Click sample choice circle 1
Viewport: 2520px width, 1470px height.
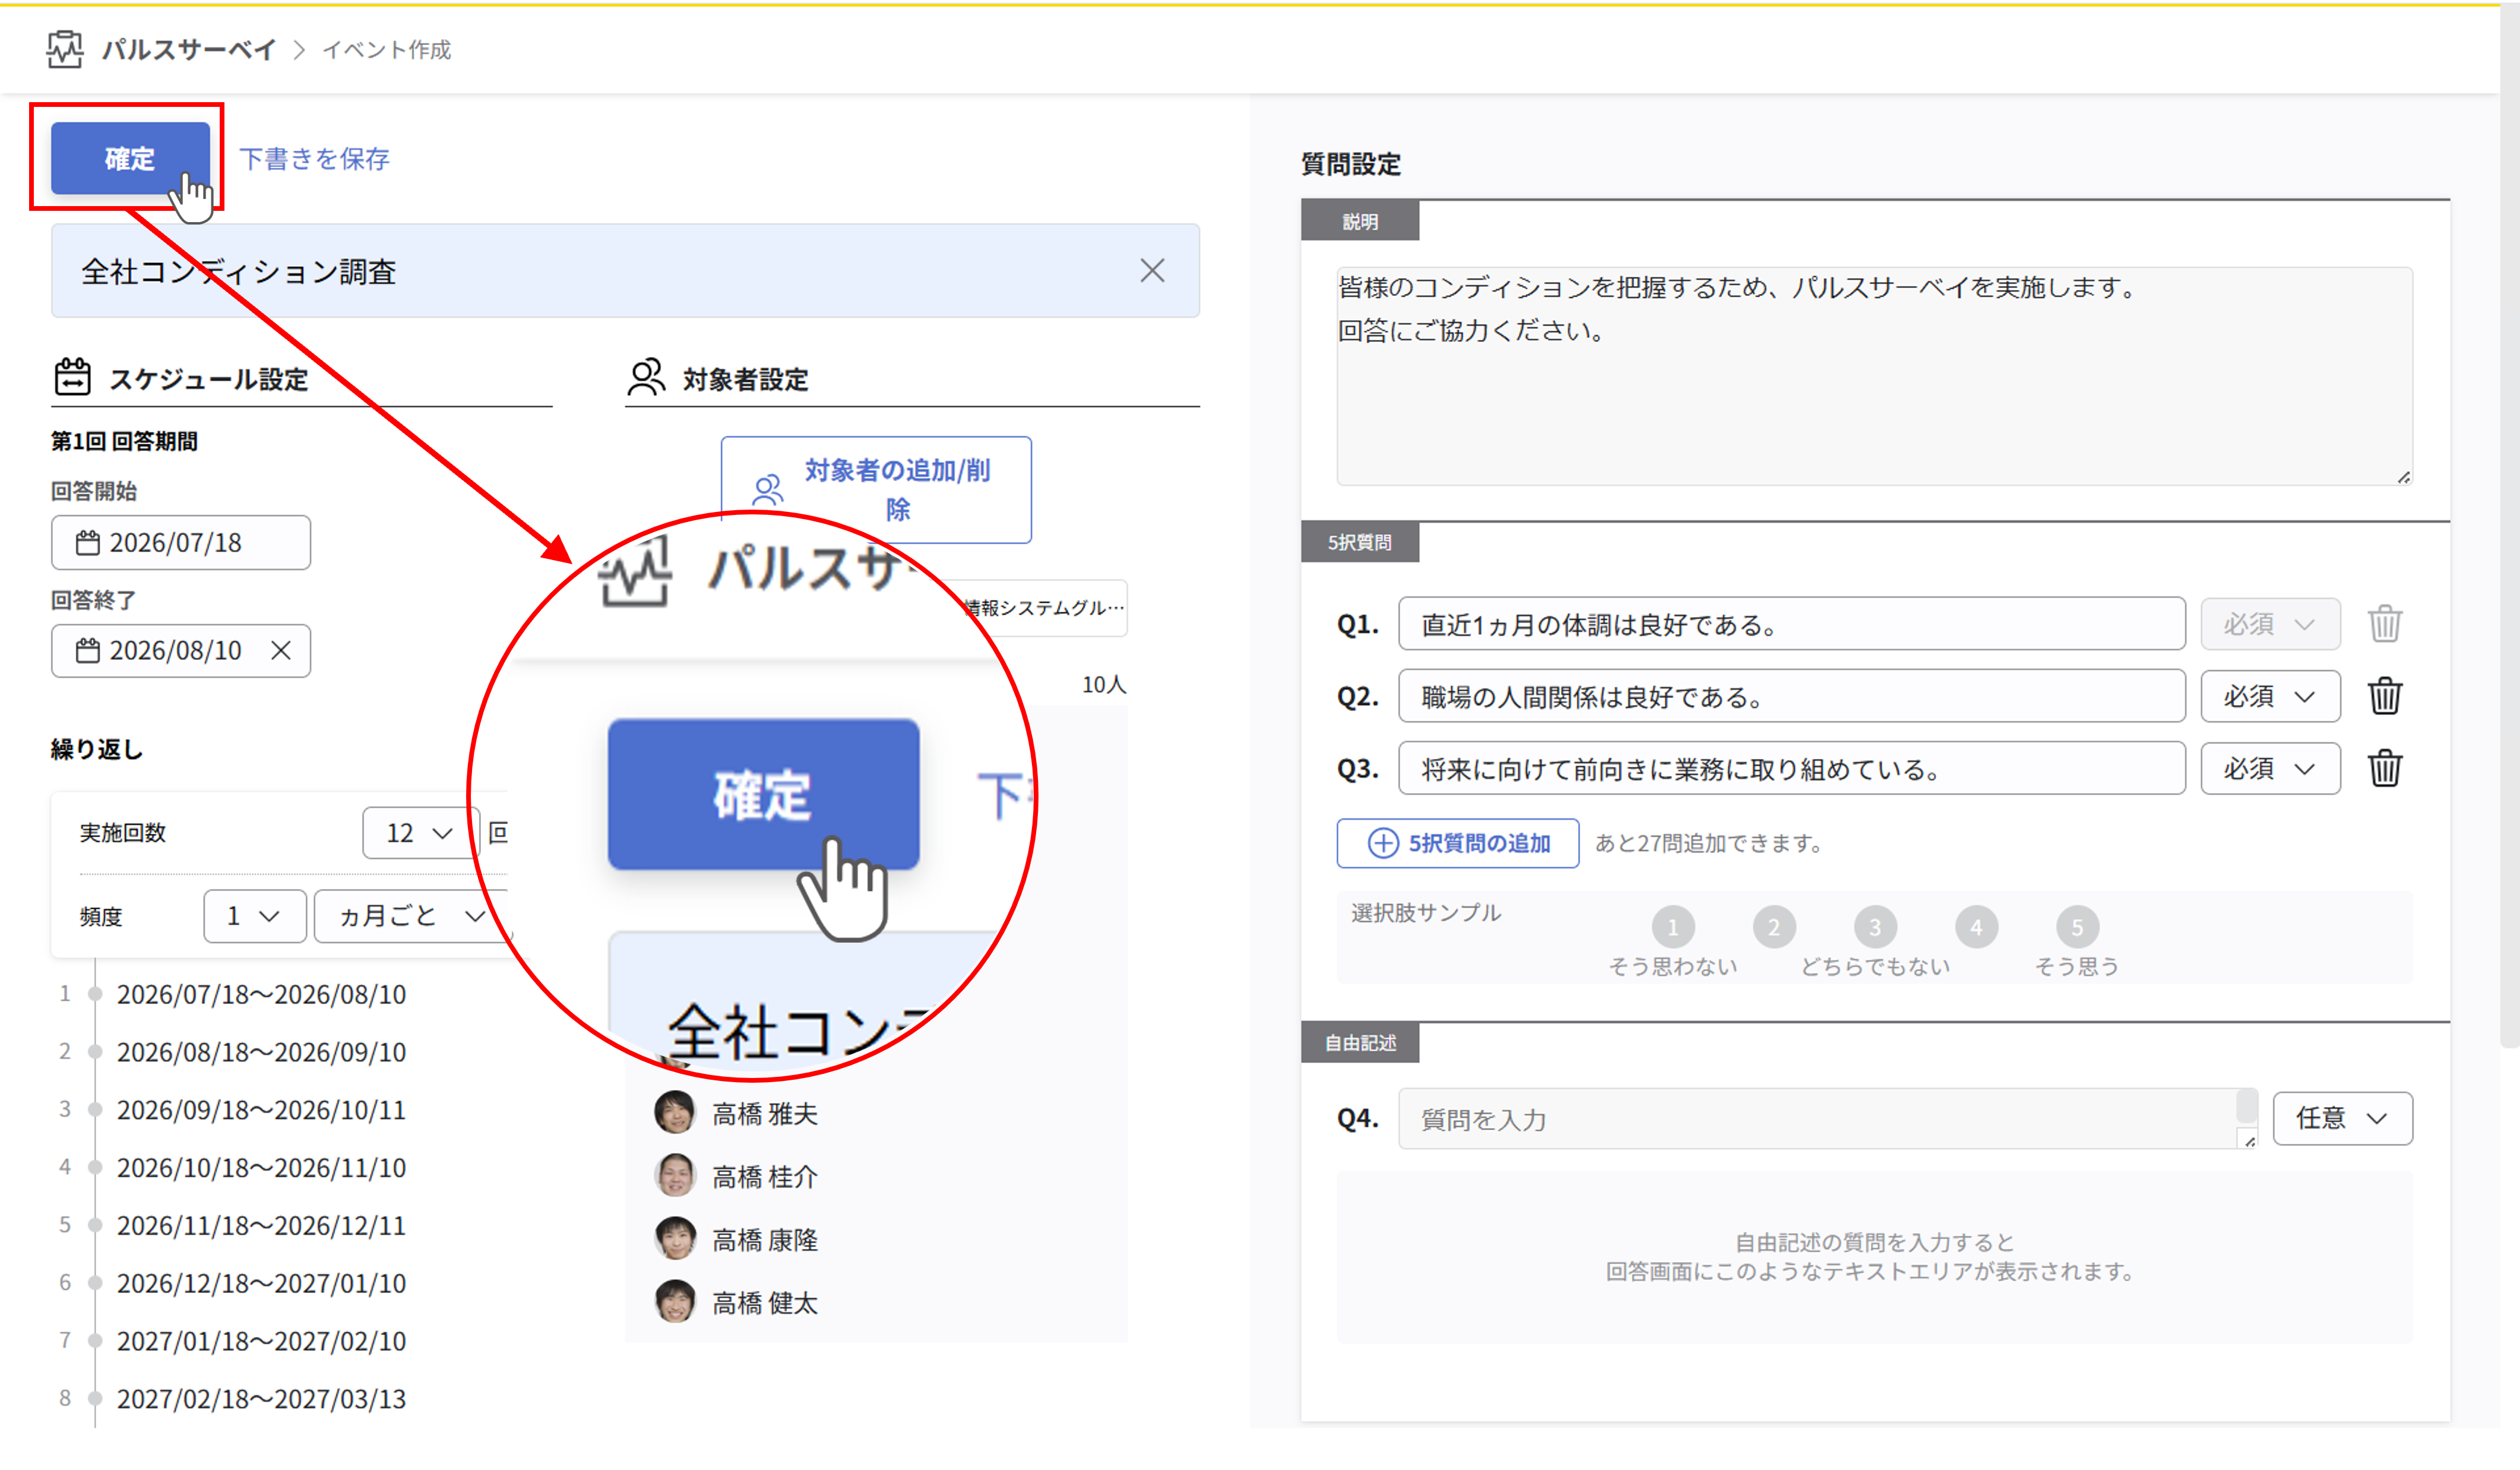click(x=1673, y=927)
